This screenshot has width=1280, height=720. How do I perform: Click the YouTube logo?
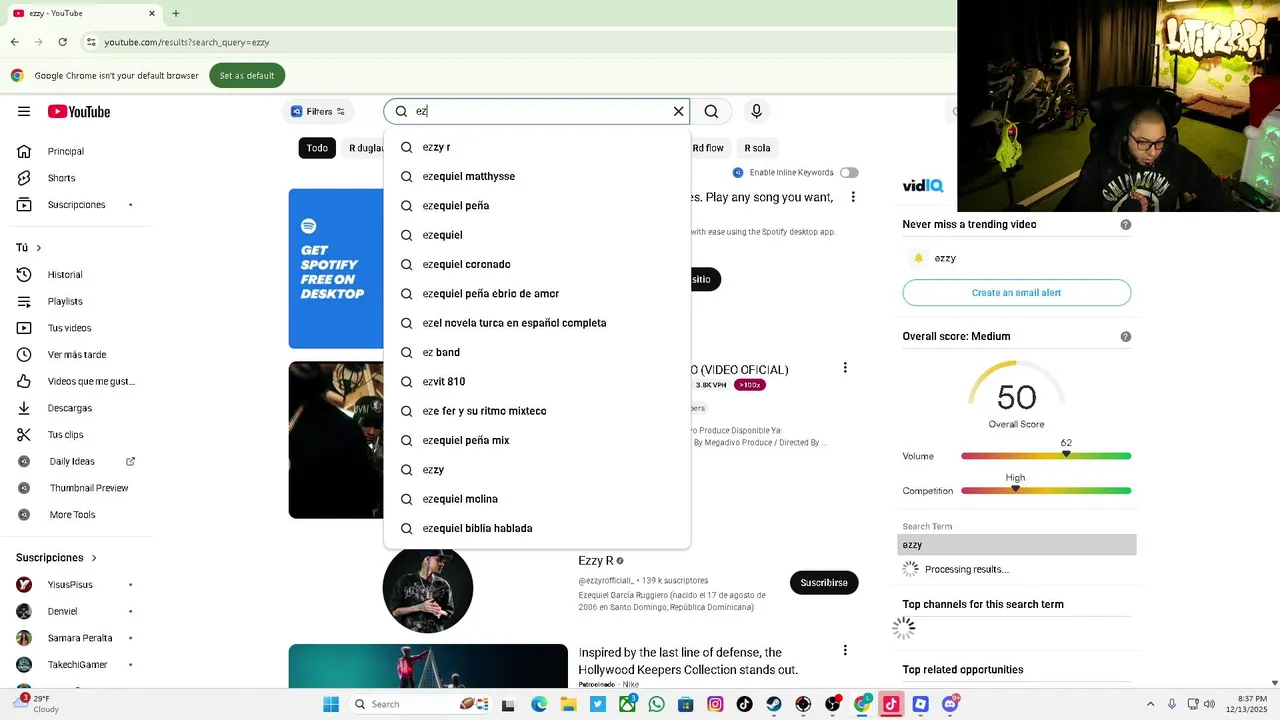click(x=79, y=111)
